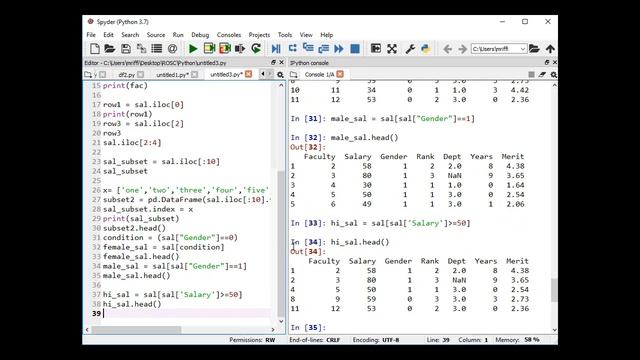The height and width of the screenshot is (360, 640).
Task: Step to the next line in debugger
Action: (x=292, y=49)
